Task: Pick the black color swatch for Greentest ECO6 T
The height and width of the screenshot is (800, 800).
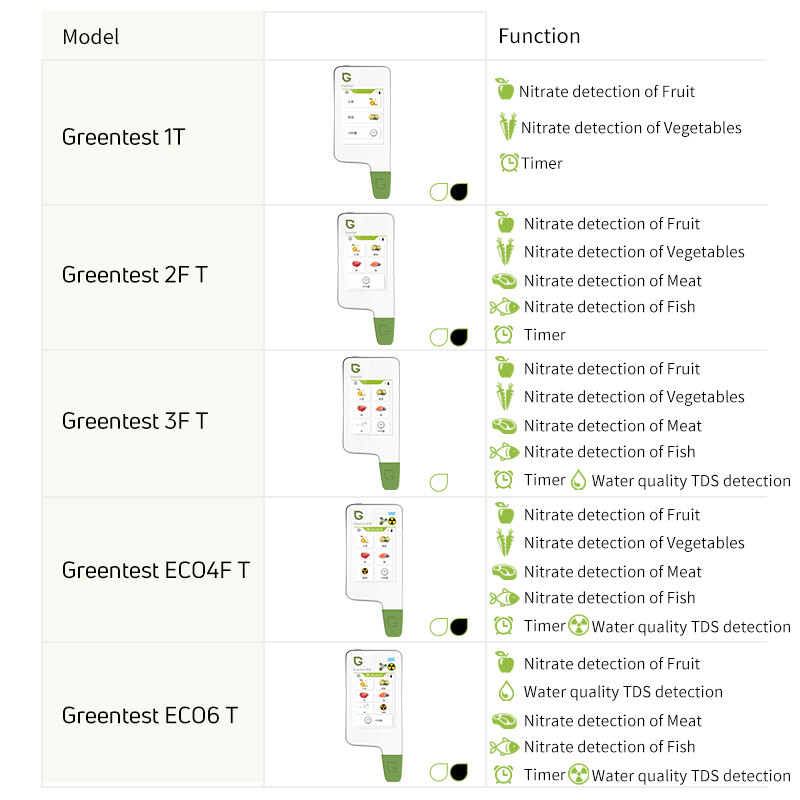Action: point(460,772)
